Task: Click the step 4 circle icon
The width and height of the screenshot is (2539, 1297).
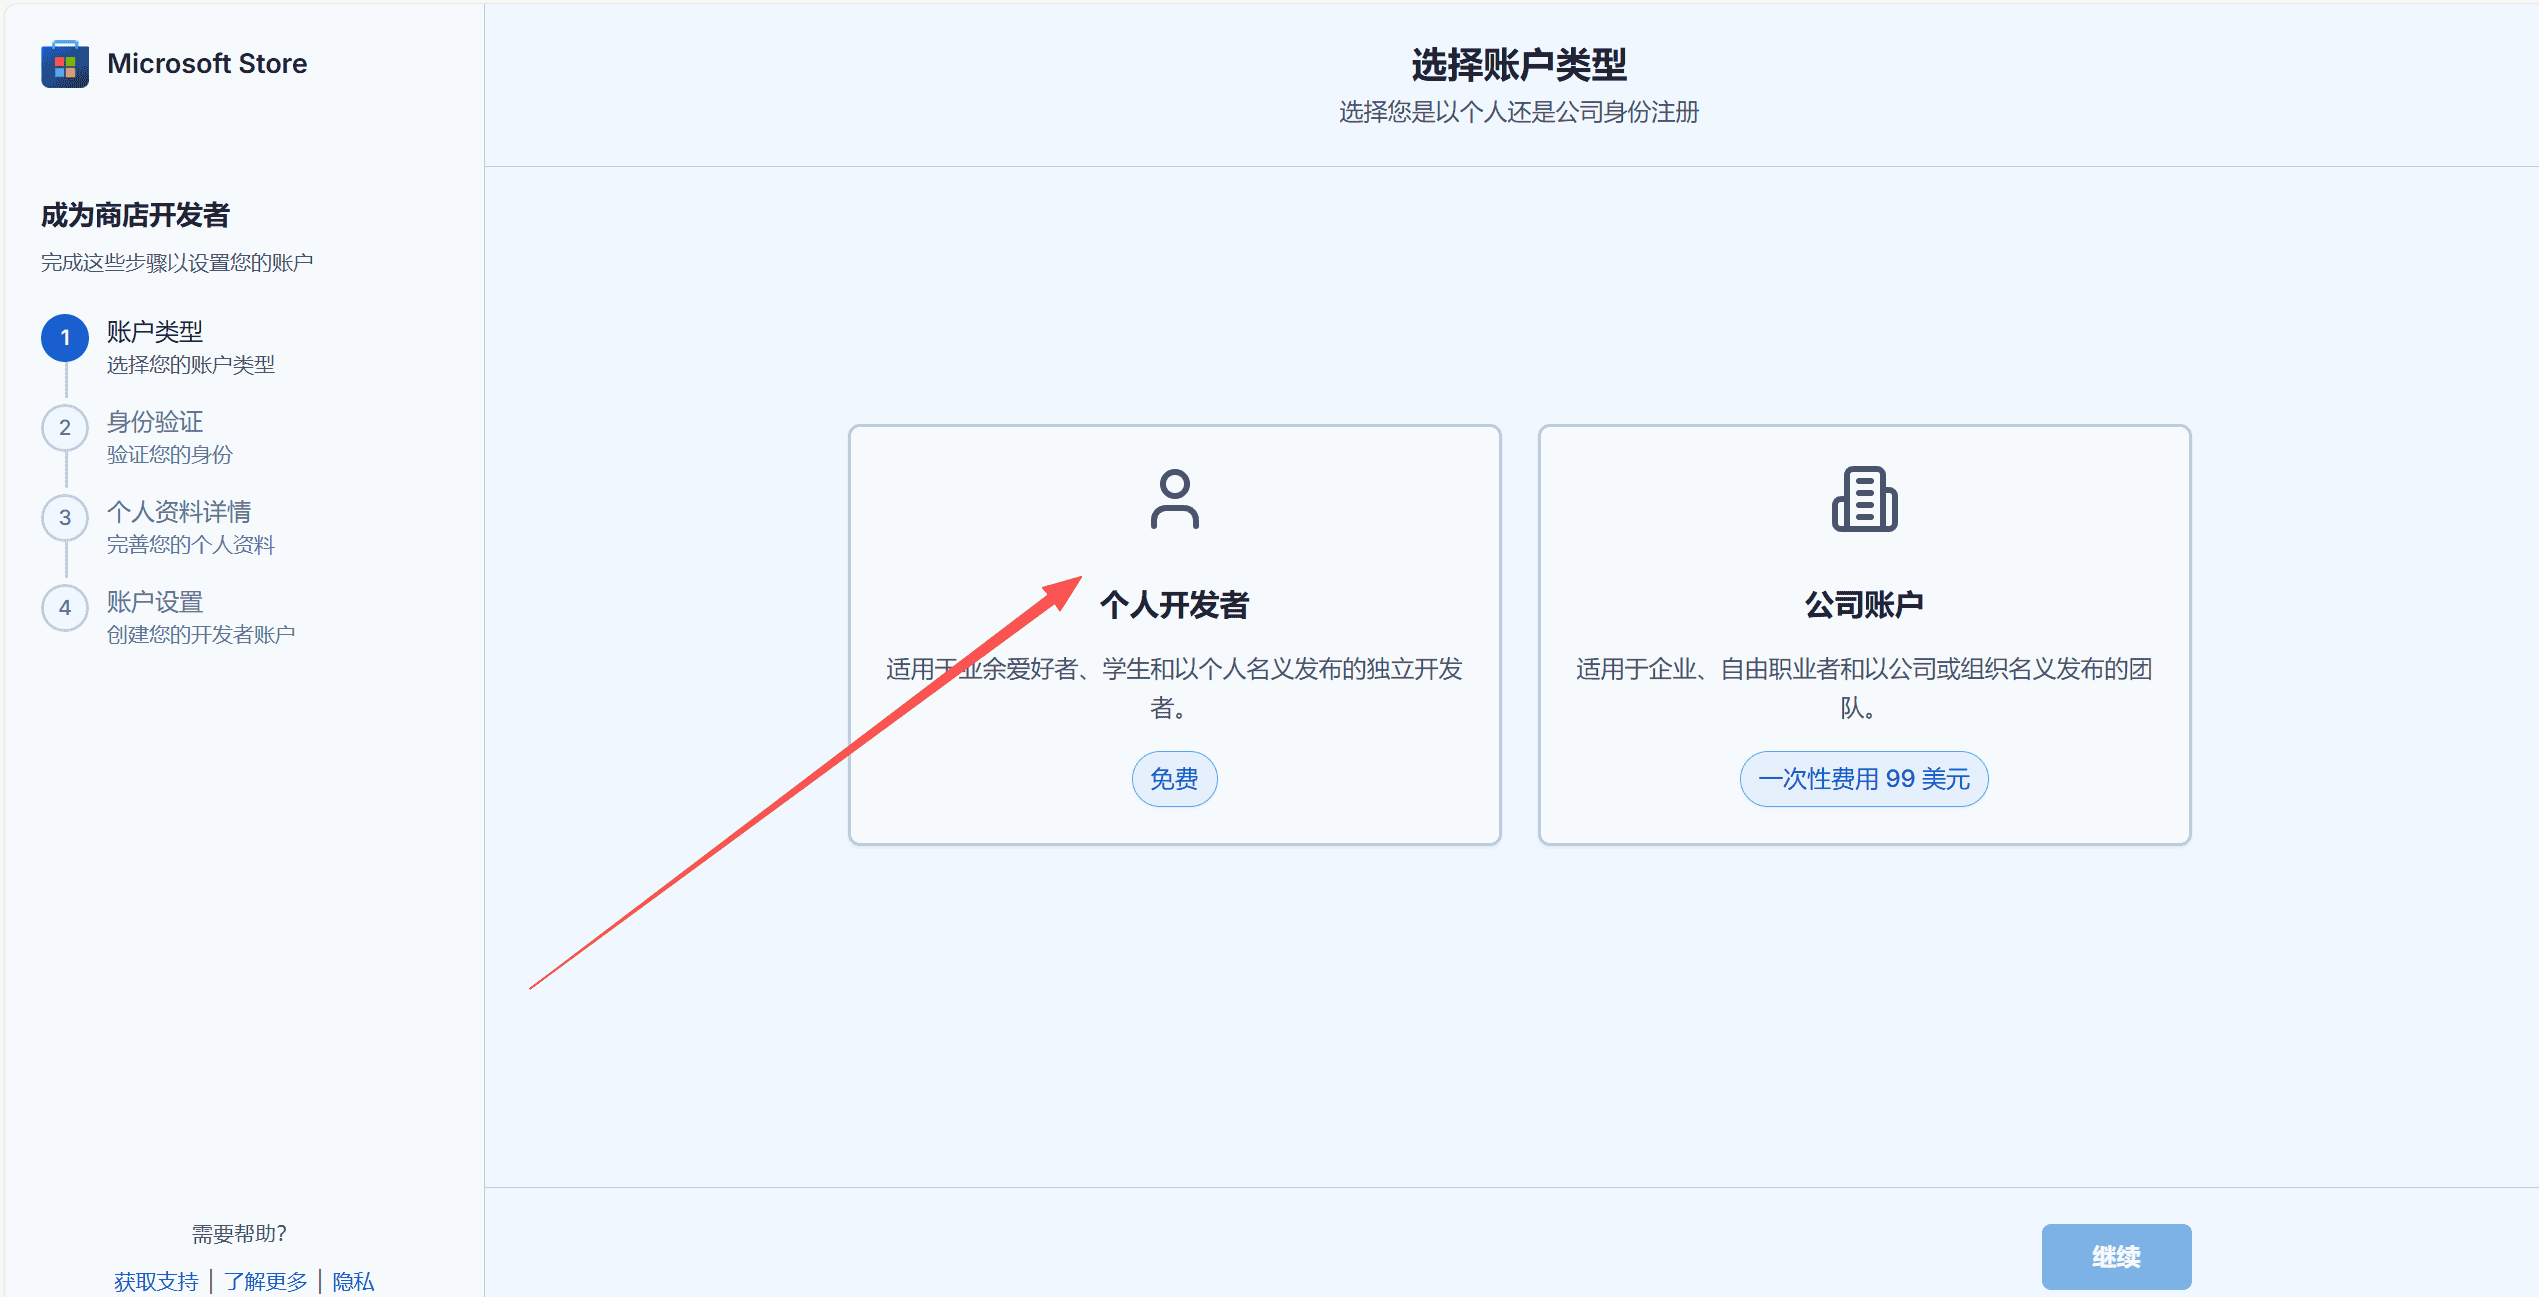Action: [65, 608]
